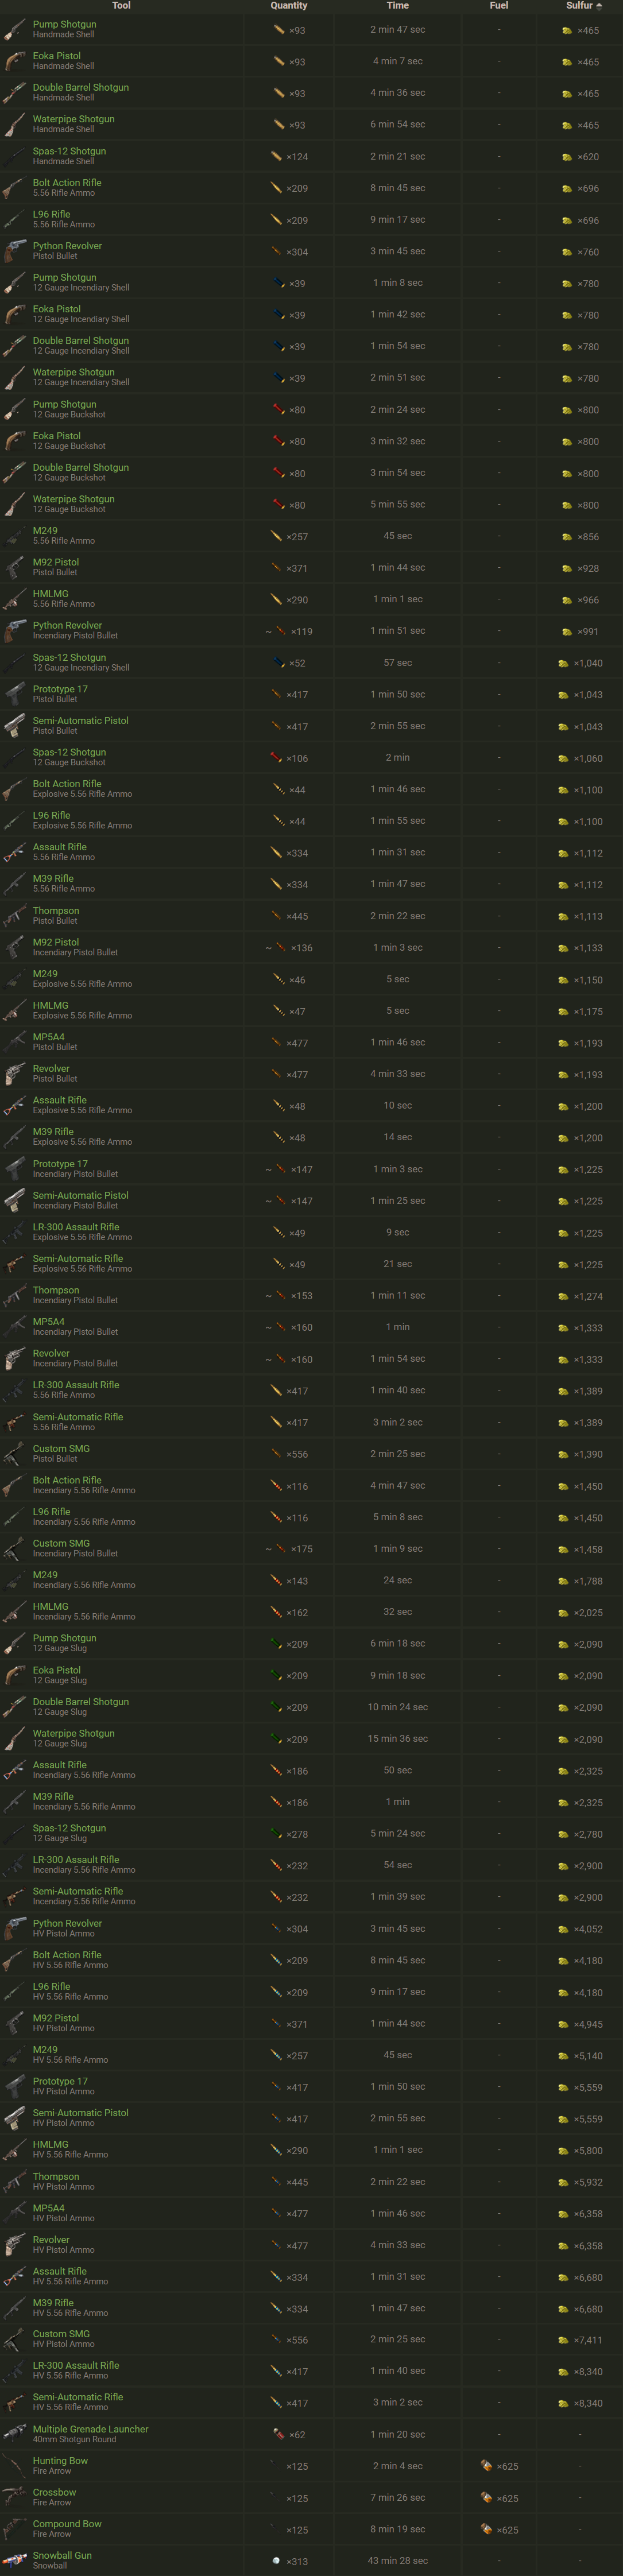The height and width of the screenshot is (2576, 623).
Task: Click the fuel icon in the Hunting Bow row
Action: coord(486,2465)
